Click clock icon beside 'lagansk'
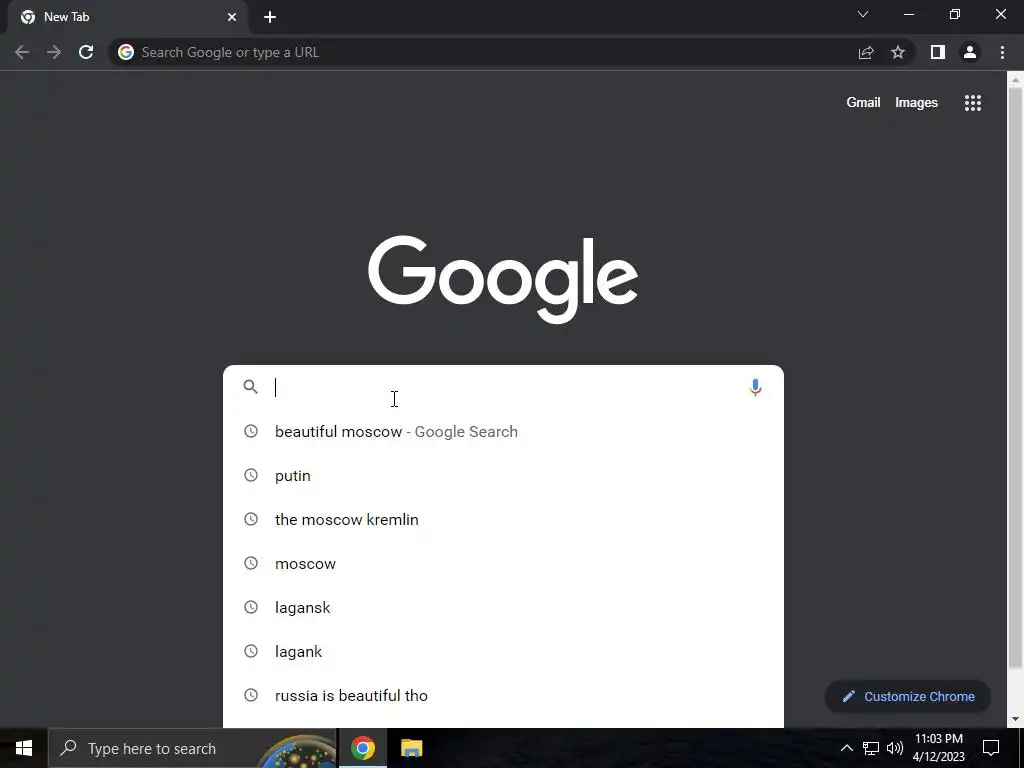This screenshot has width=1024, height=768. click(x=251, y=607)
